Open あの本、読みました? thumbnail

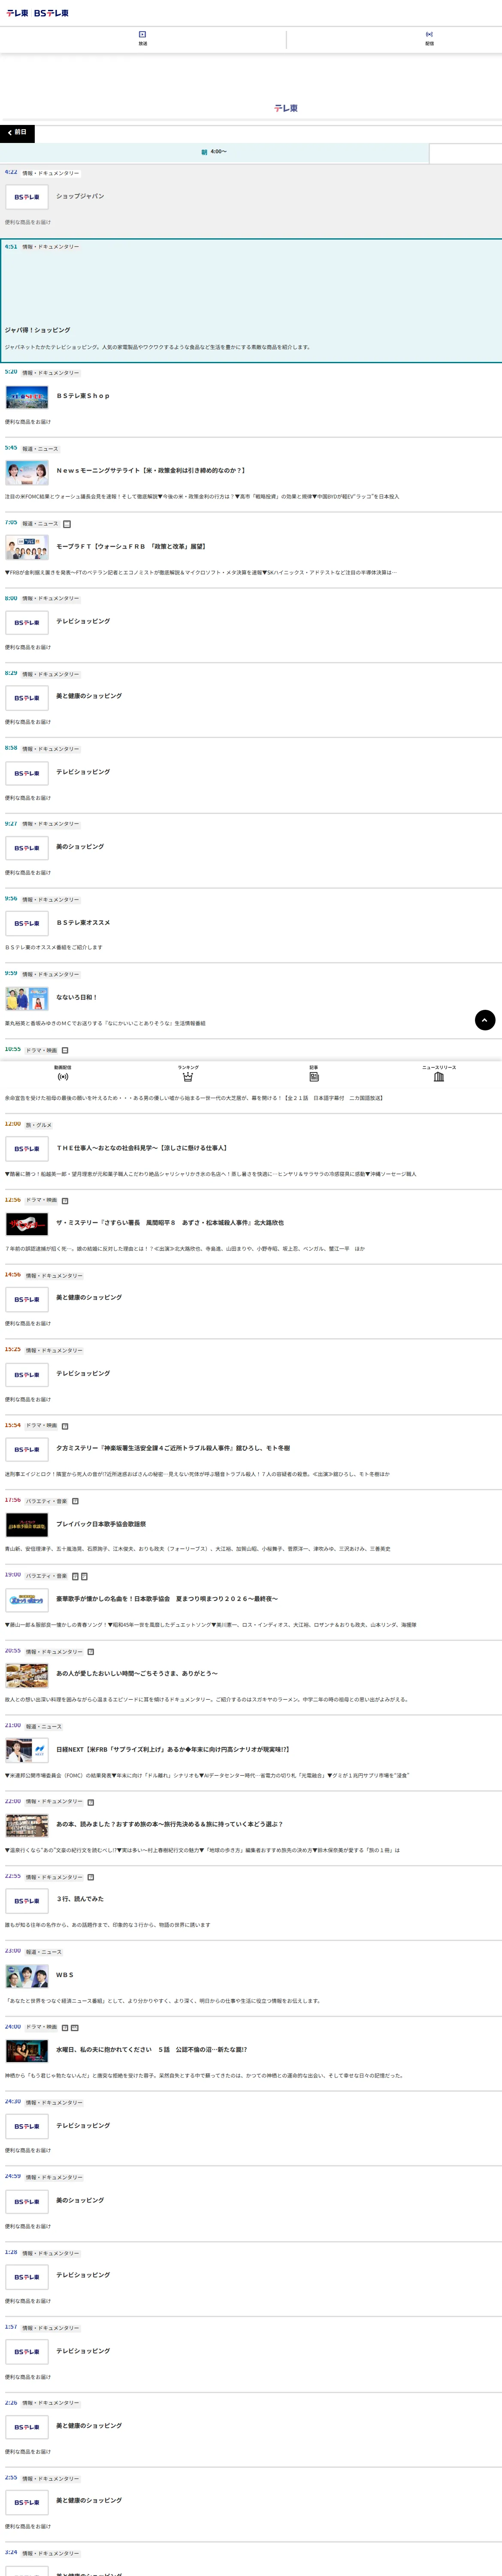[27, 1826]
